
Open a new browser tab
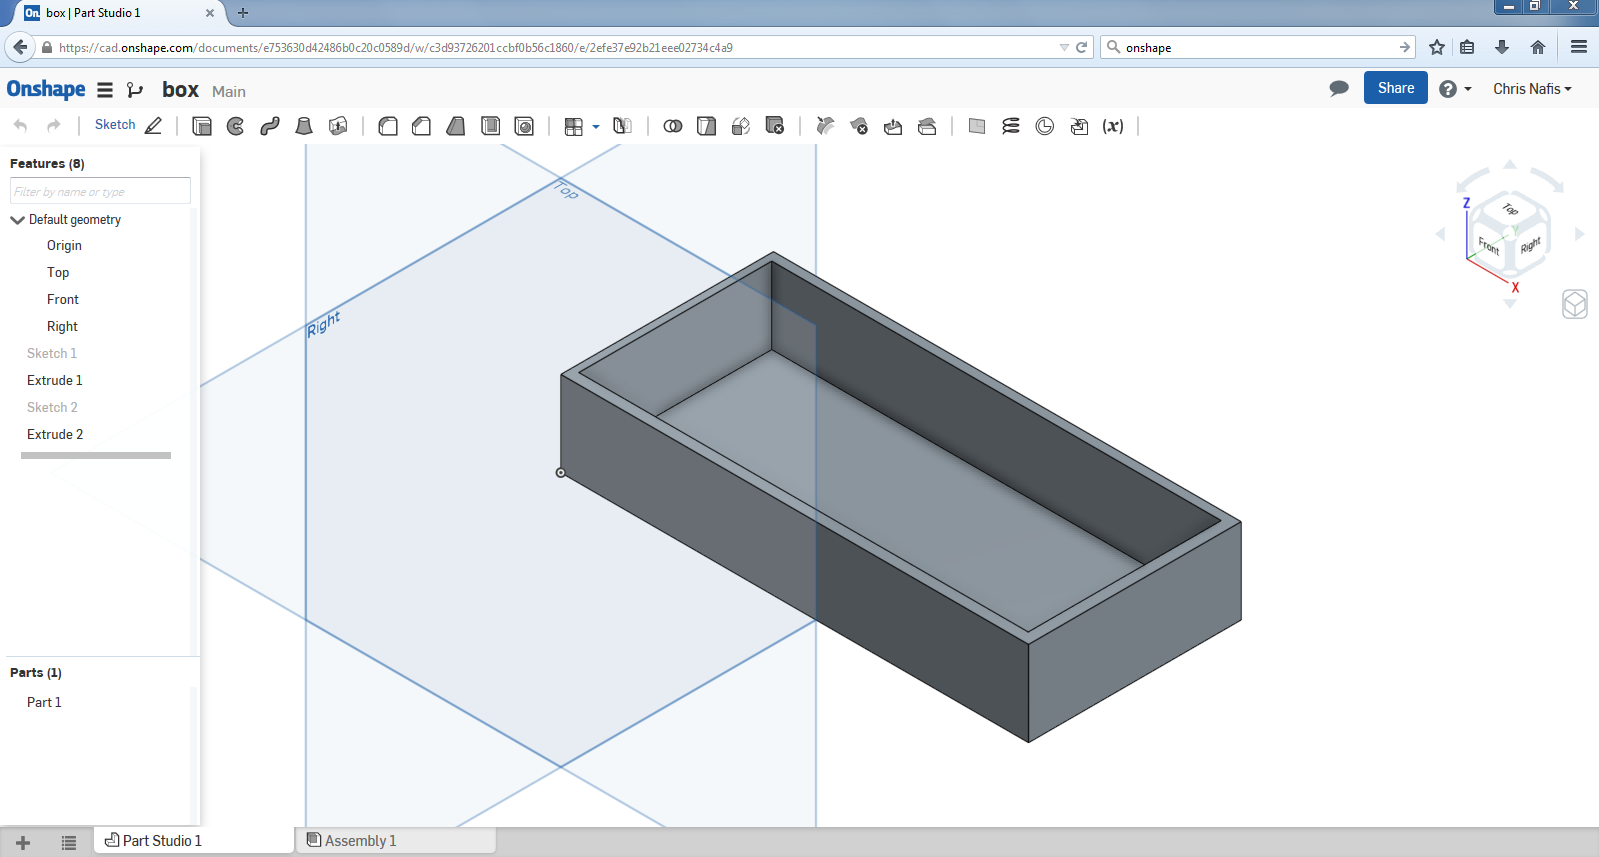(243, 13)
